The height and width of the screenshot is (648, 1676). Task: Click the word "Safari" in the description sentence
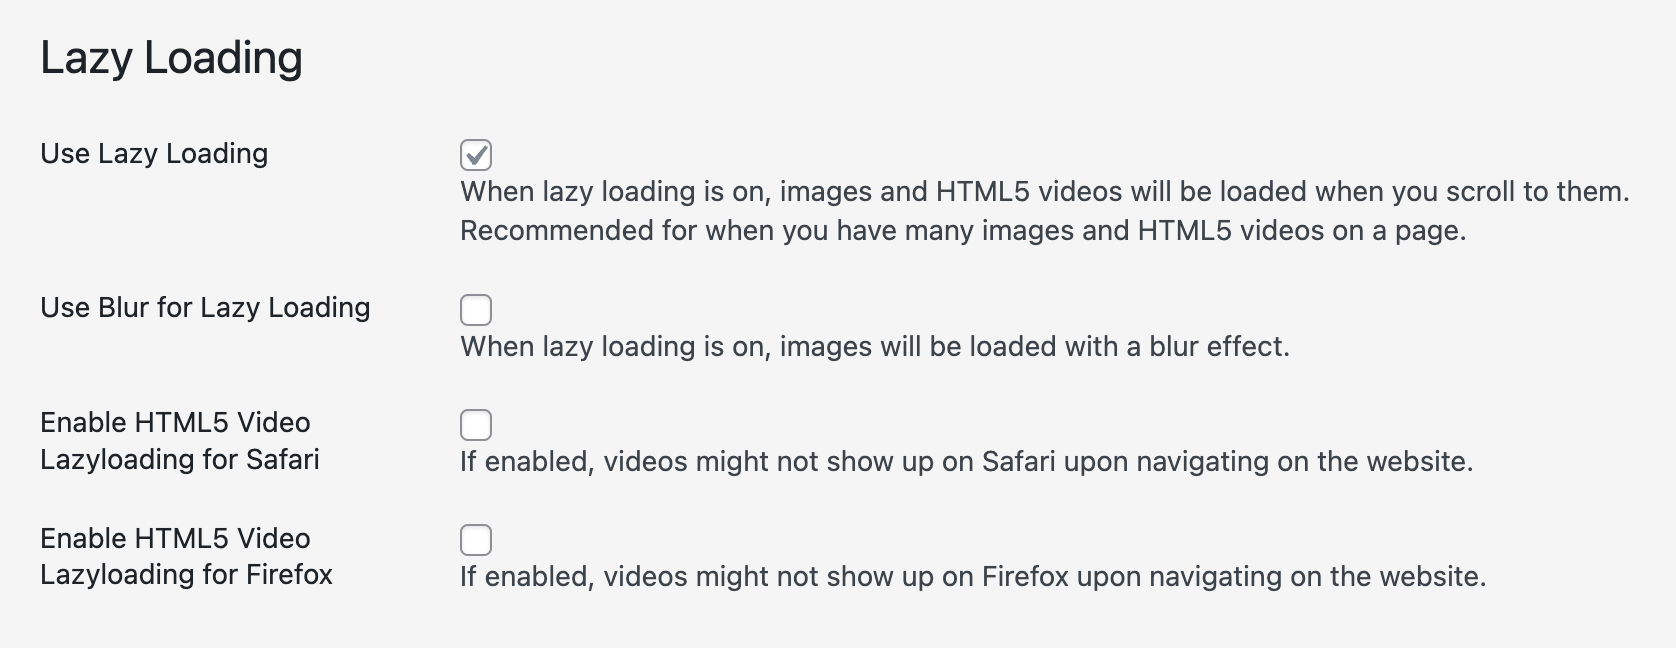(1019, 462)
